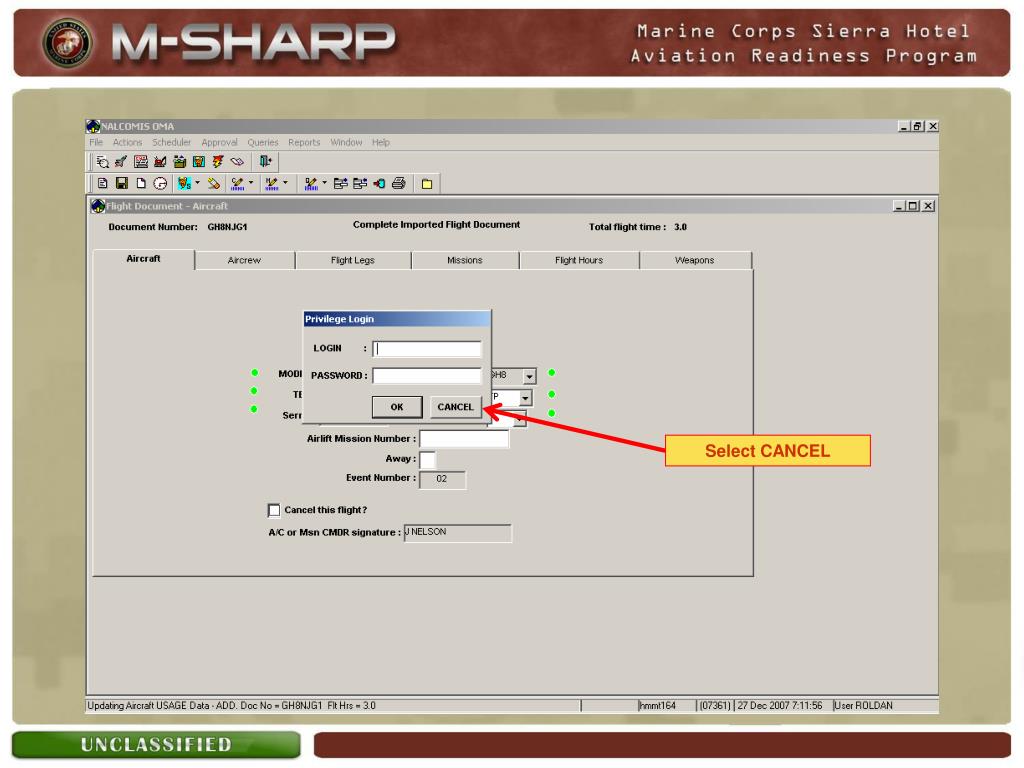Open dropdown arrow next to H pencil icon
The image size is (1024, 768).
285,183
